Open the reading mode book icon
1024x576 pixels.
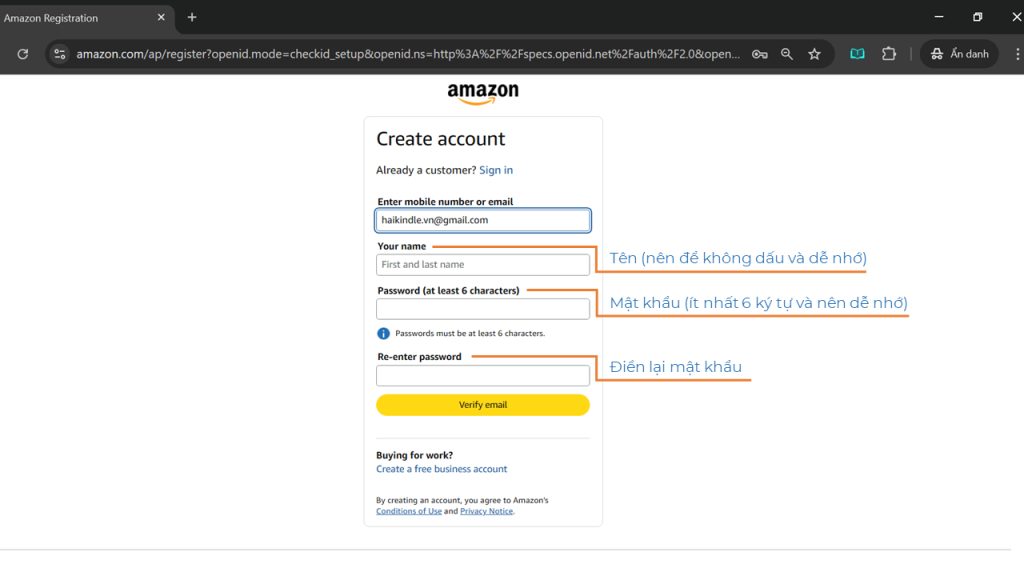coord(857,54)
